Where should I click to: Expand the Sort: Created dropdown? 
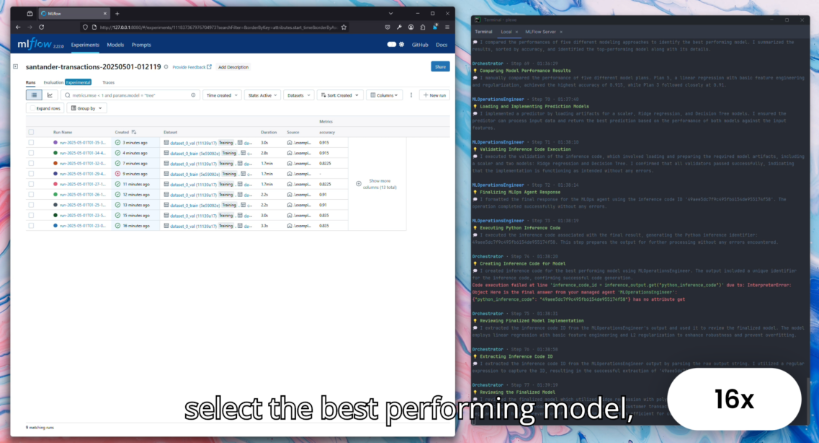[x=344, y=95]
